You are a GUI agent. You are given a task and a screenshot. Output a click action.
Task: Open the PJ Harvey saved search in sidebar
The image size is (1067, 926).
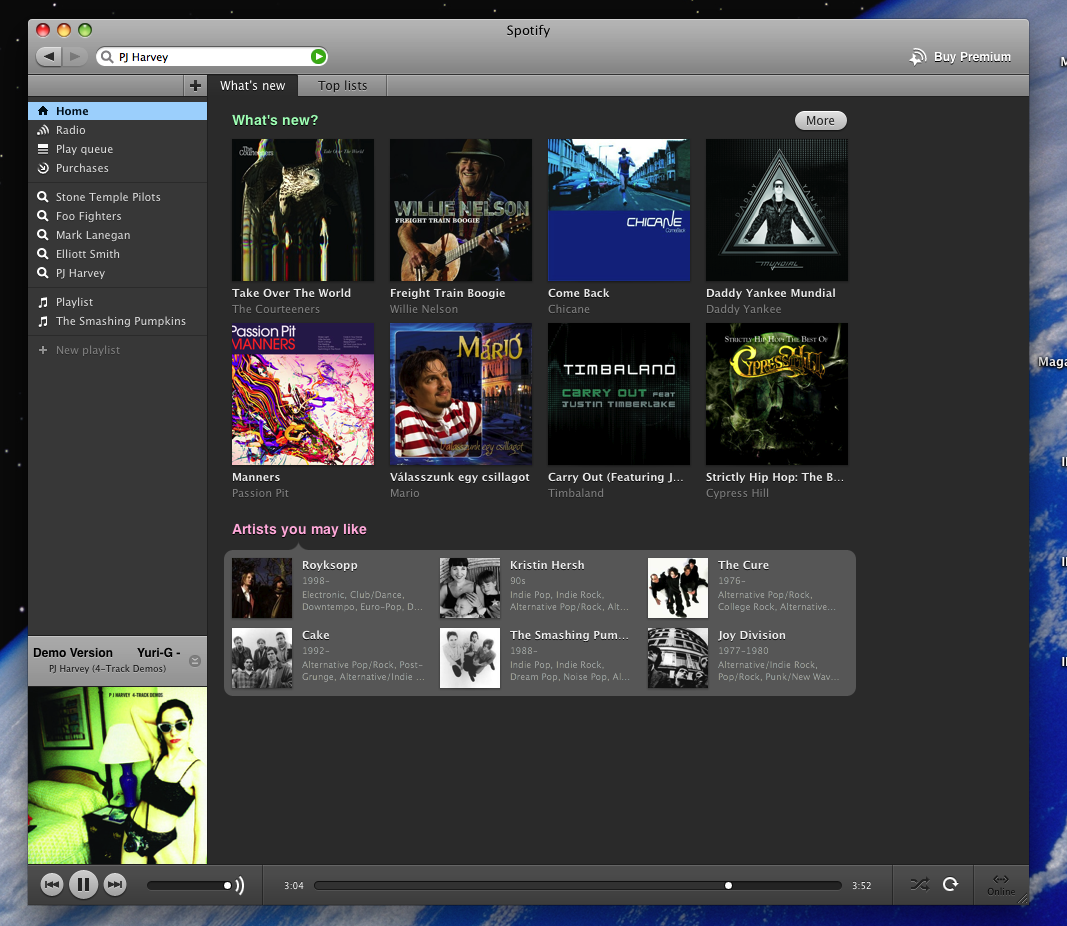click(117, 273)
